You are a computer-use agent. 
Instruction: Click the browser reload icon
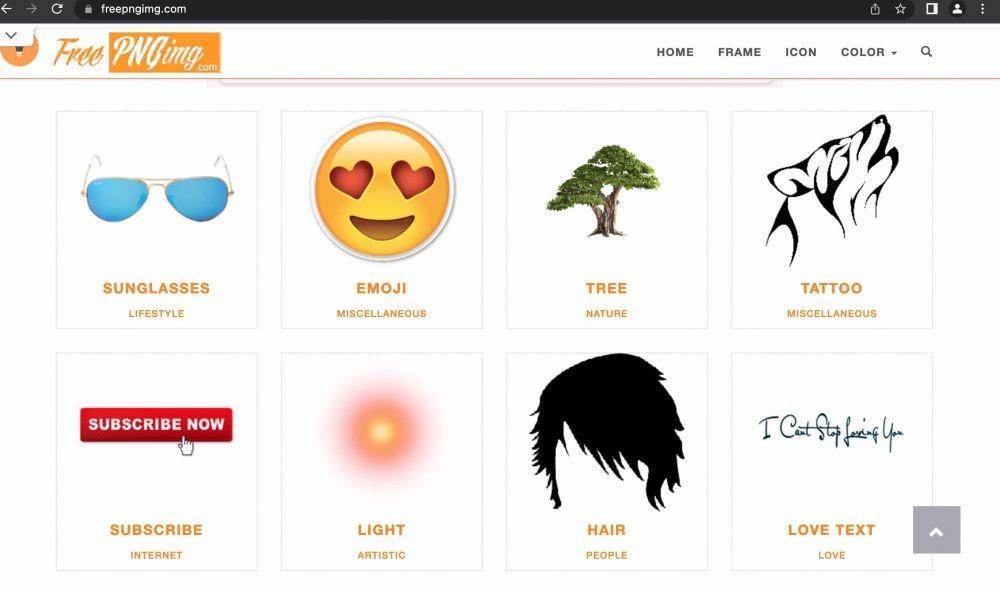57,9
